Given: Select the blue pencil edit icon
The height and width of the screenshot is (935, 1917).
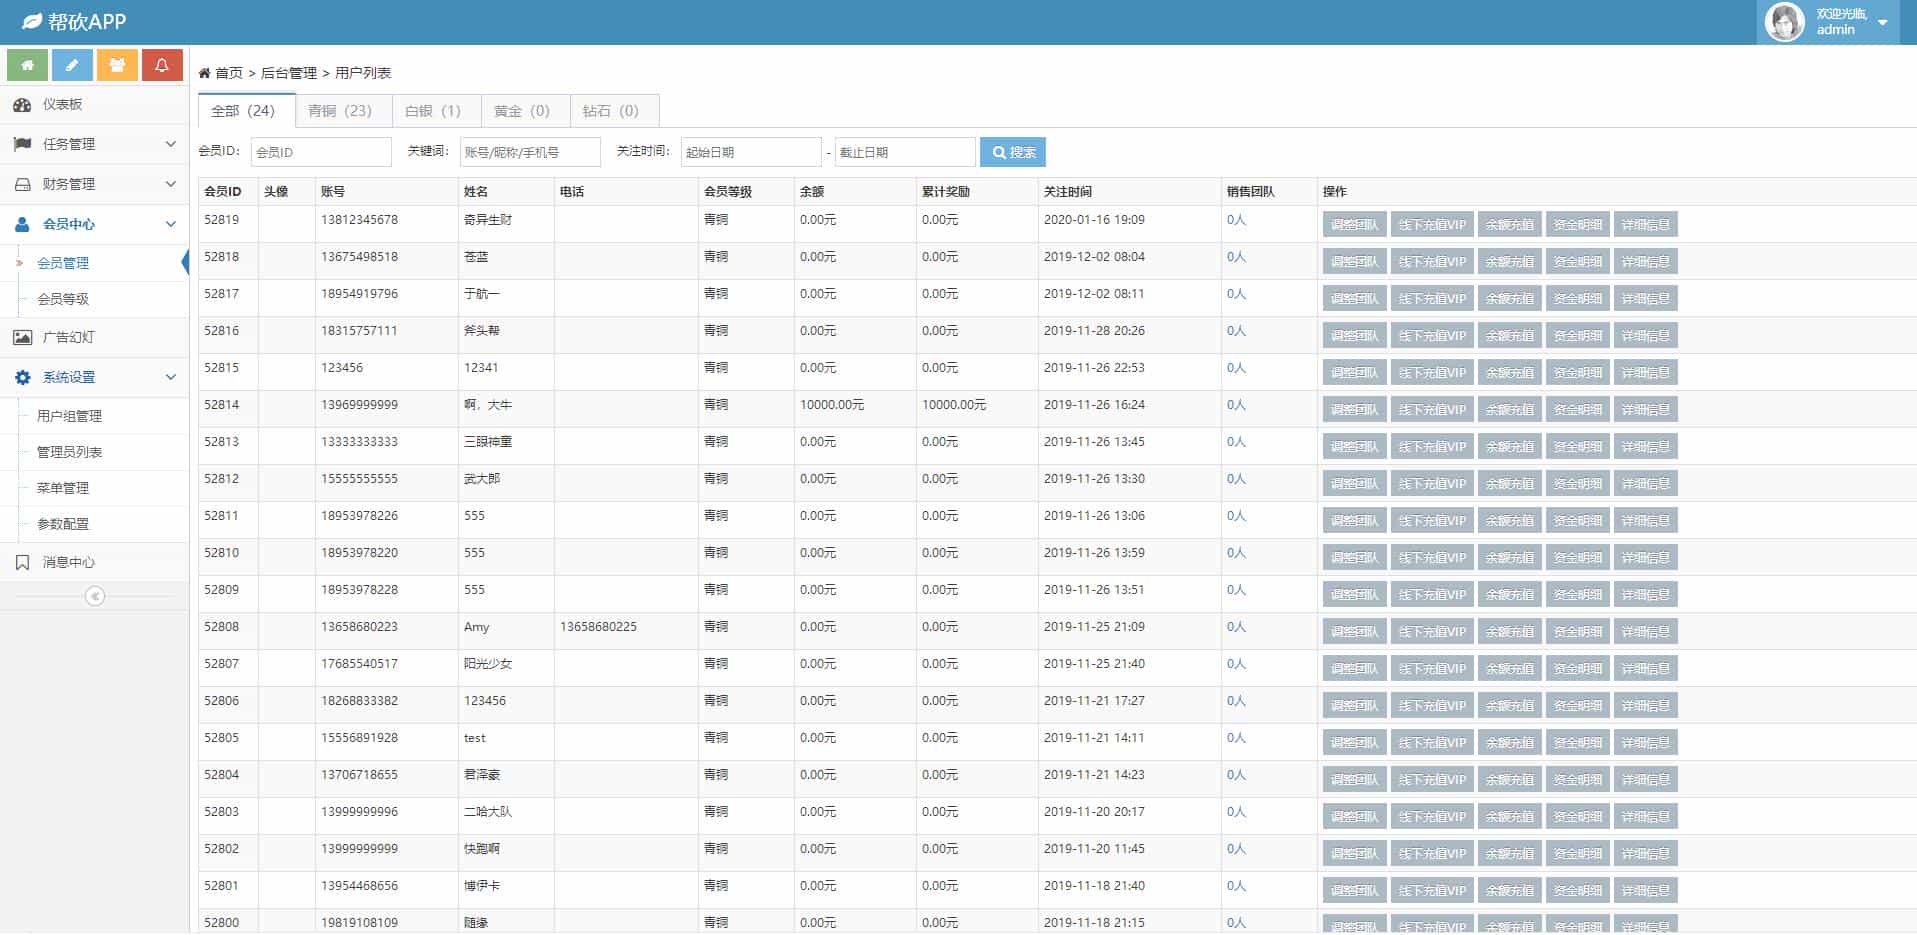Looking at the screenshot, I should point(72,64).
